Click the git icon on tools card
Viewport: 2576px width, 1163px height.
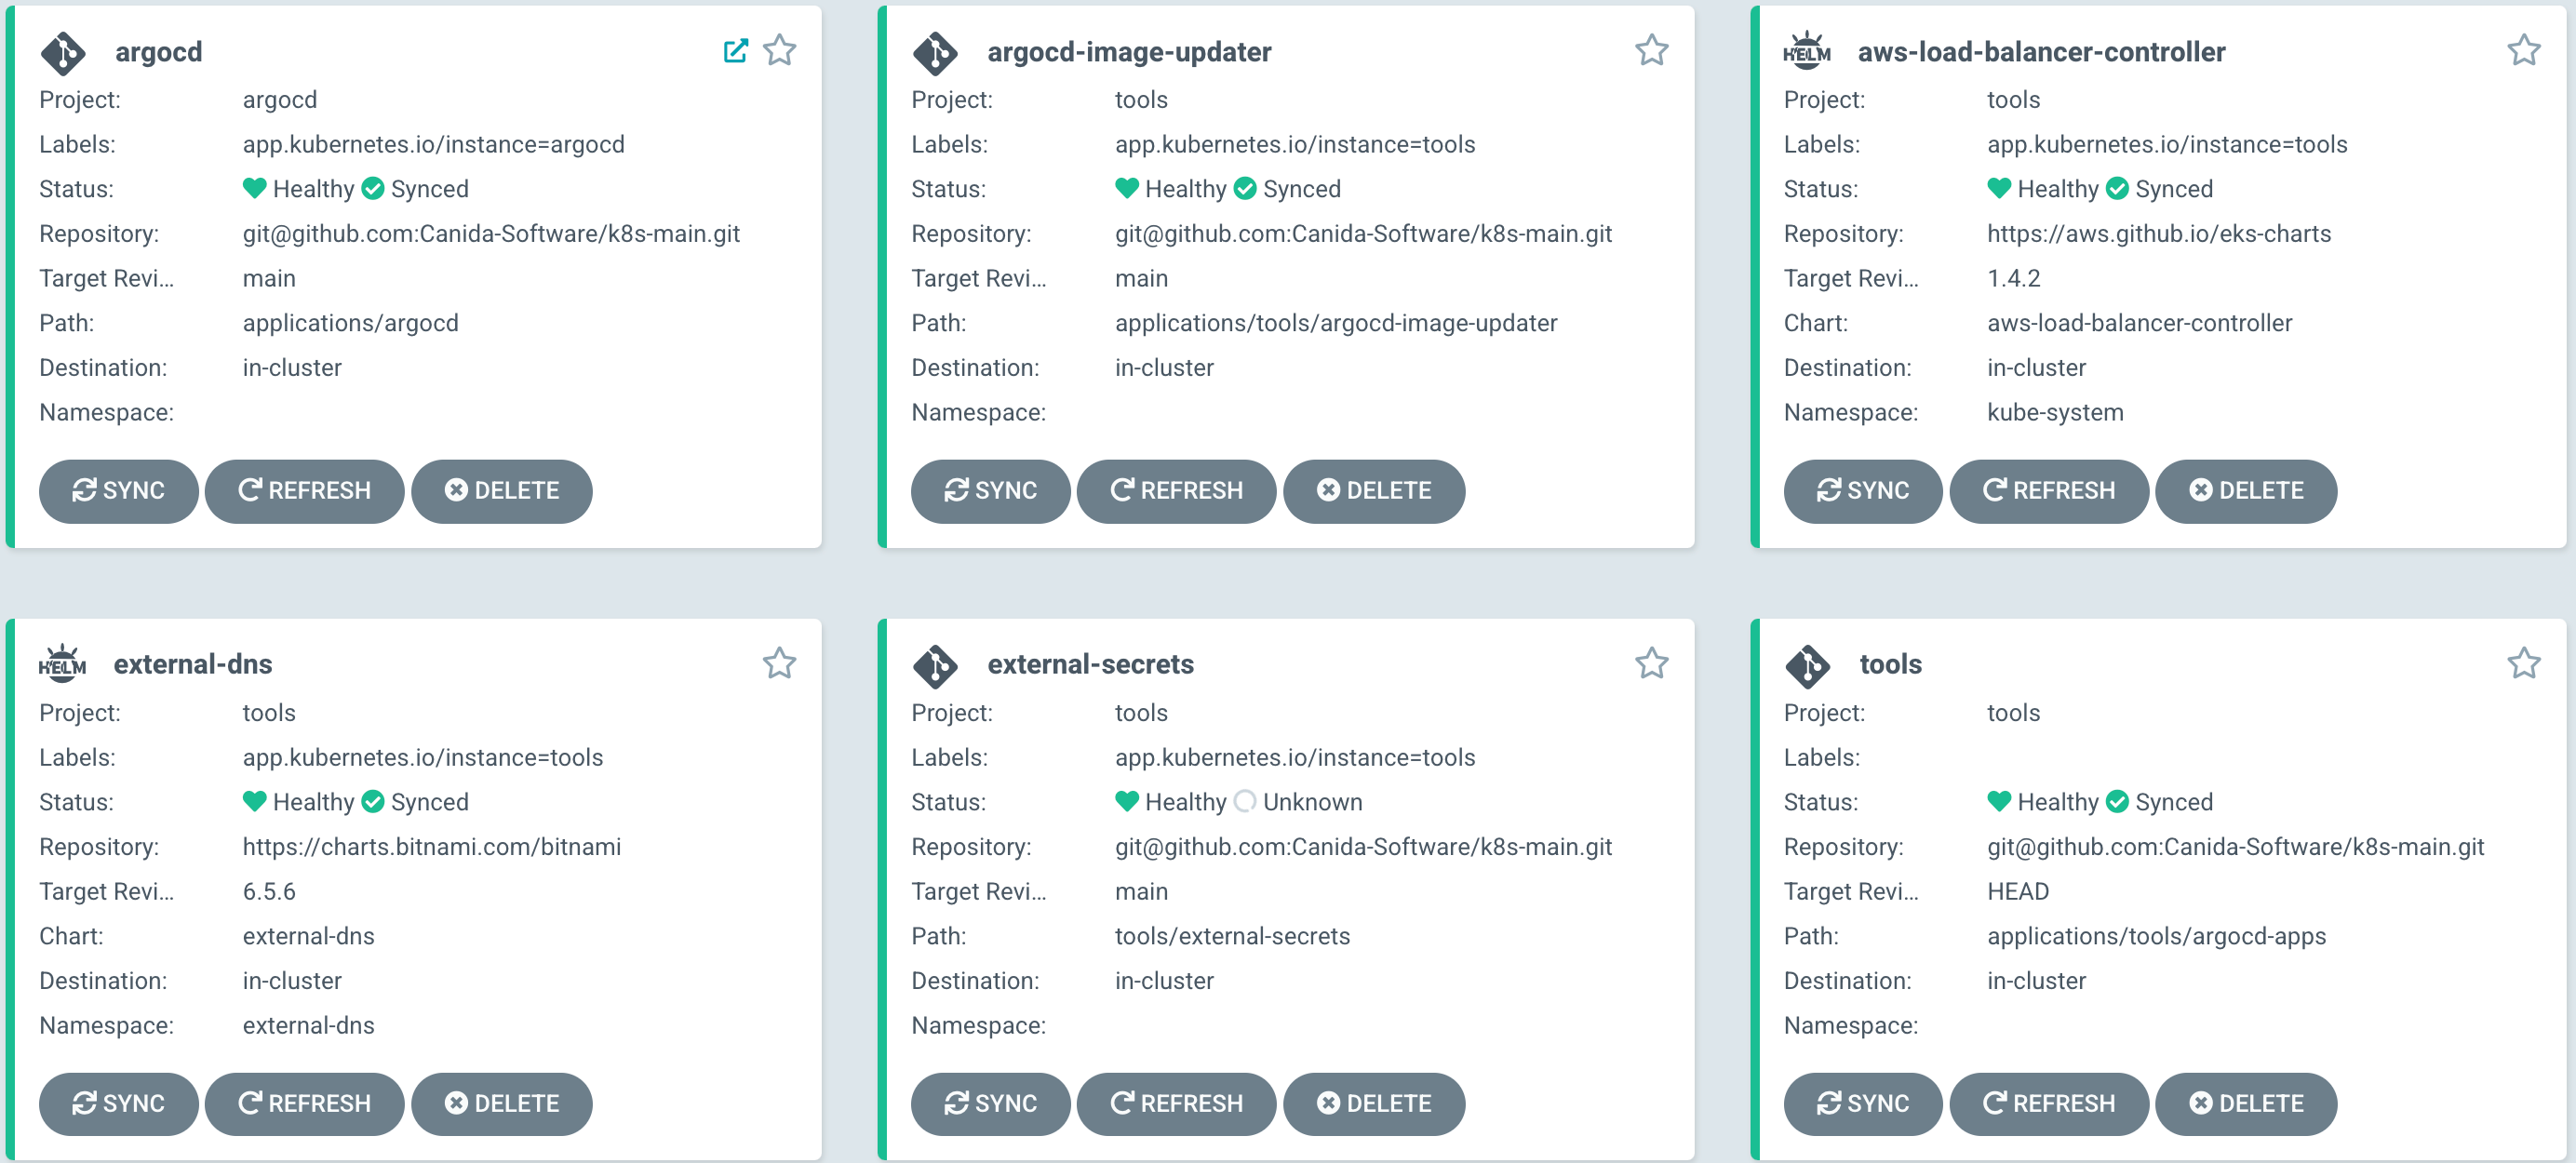tap(1808, 666)
